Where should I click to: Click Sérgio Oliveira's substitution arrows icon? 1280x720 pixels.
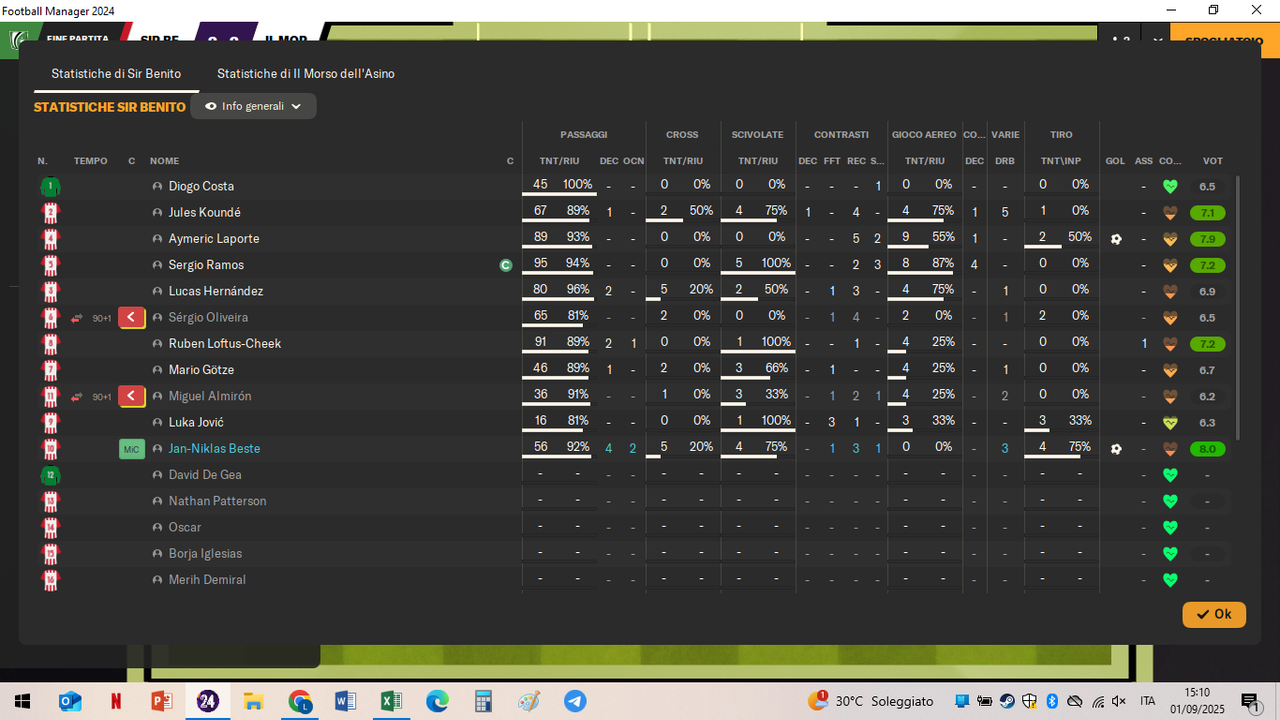tap(77, 318)
